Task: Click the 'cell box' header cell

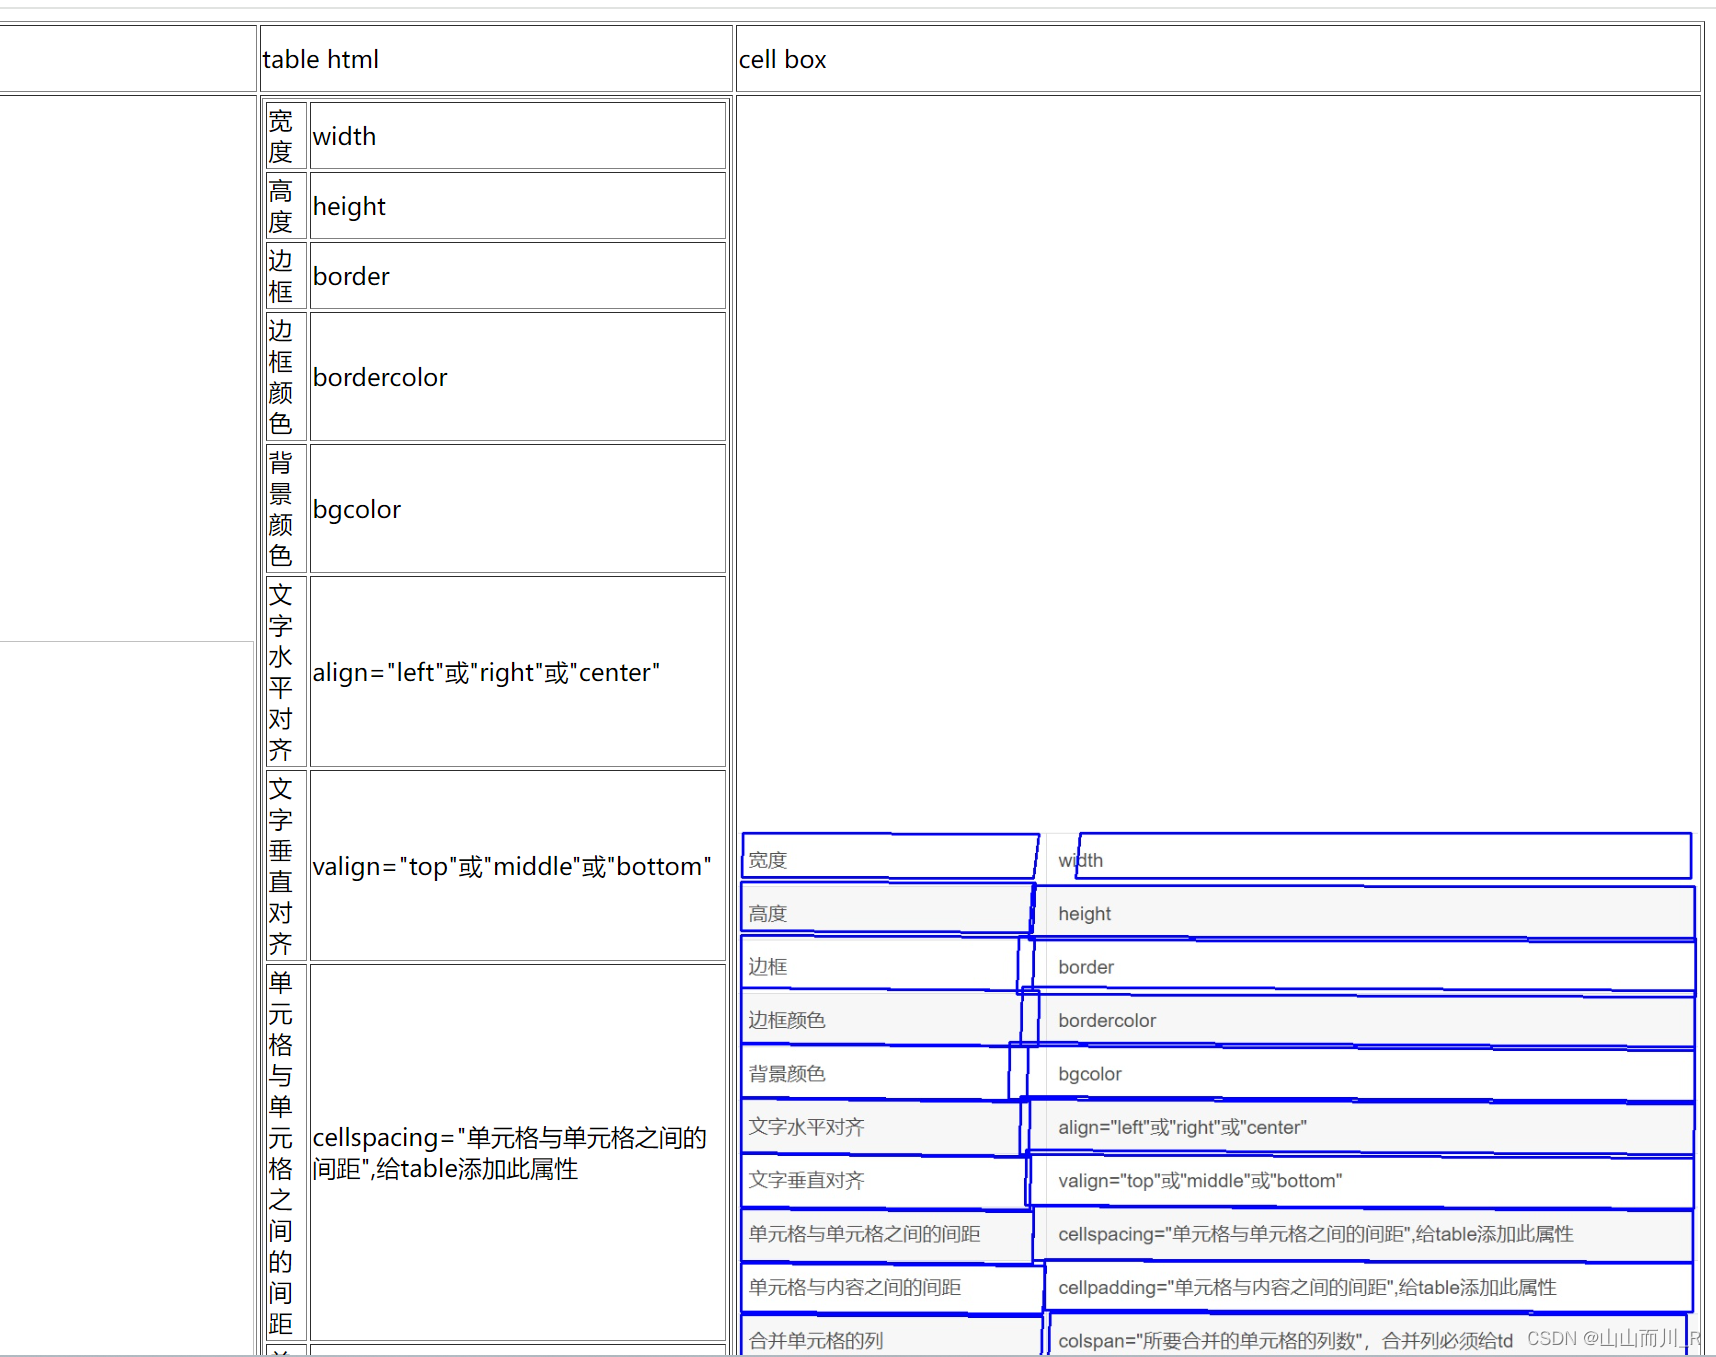Action: click(1218, 59)
